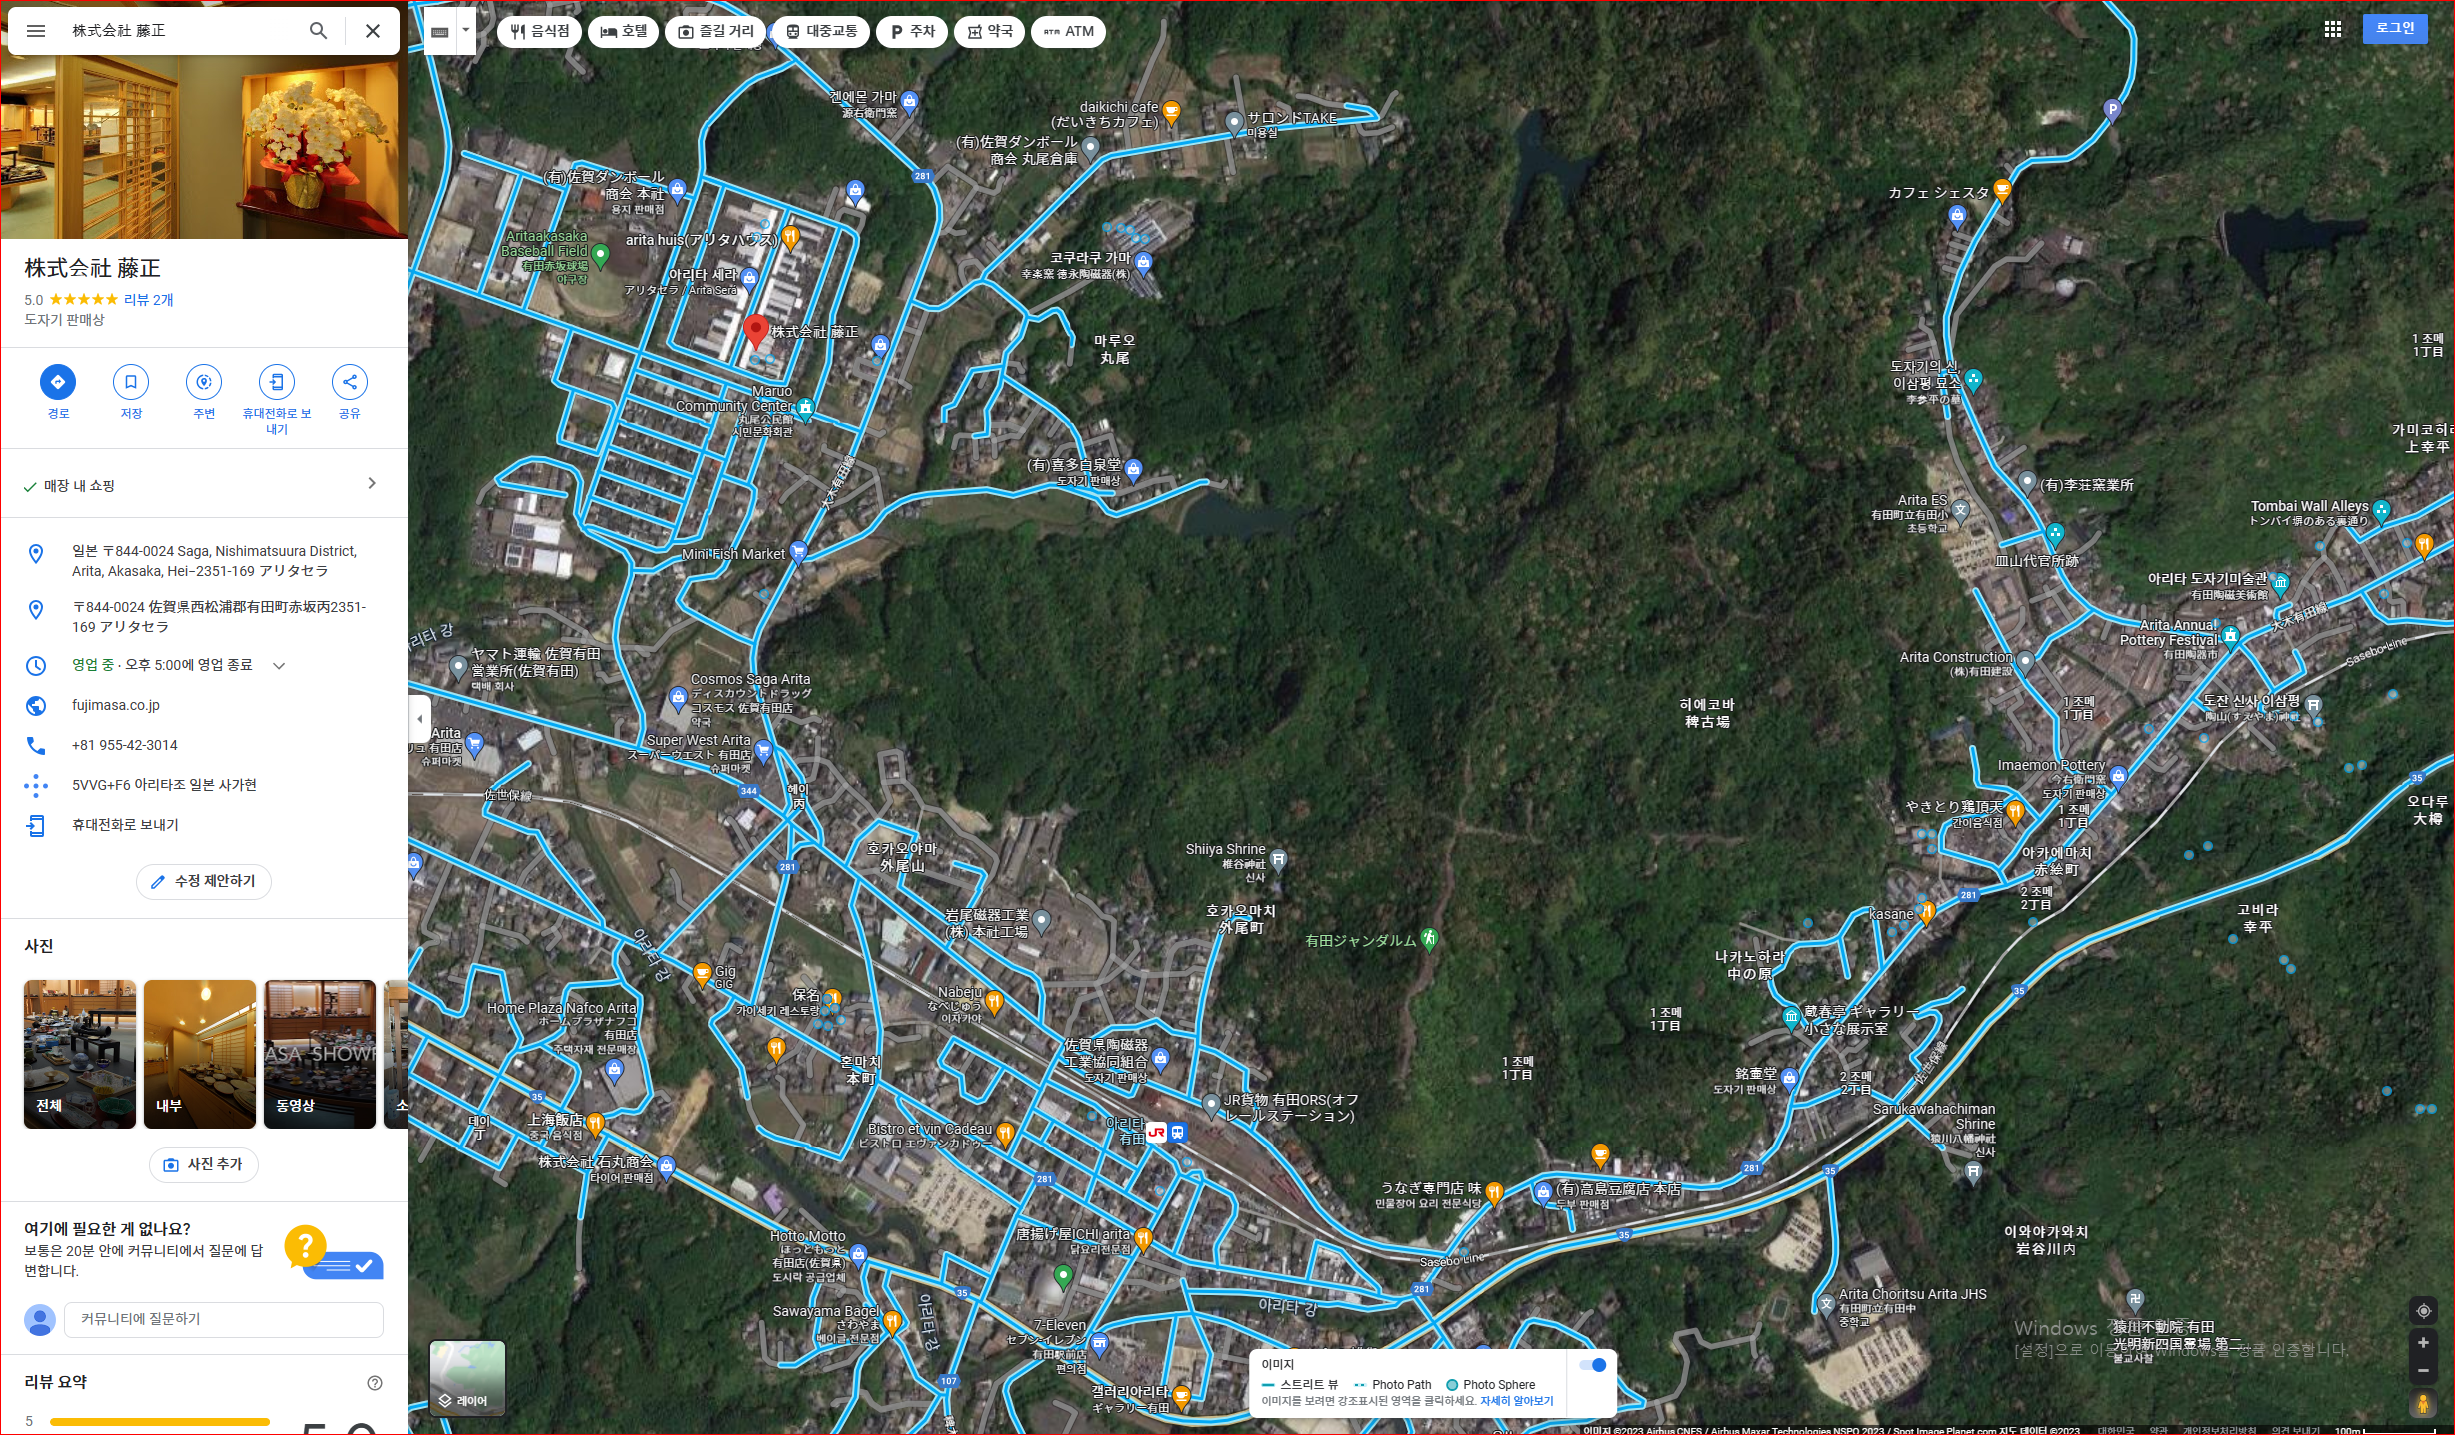This screenshot has width=2455, height=1435.
Task: Open Google apps grid icon
Action: pos(2333,29)
